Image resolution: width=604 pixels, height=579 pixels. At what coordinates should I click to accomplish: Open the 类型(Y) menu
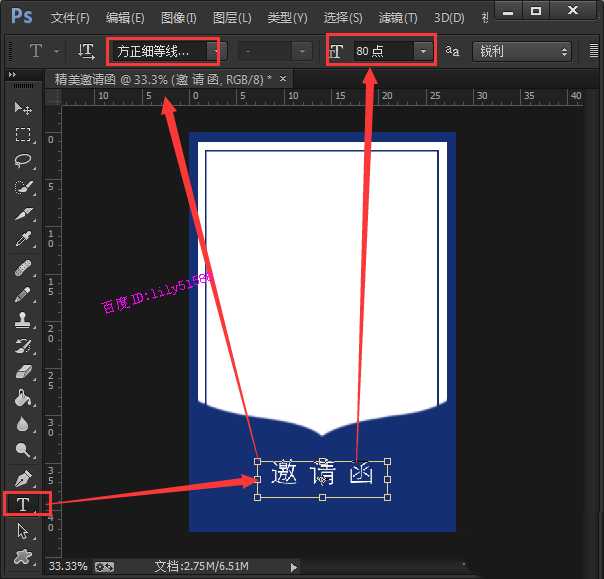[x=287, y=18]
